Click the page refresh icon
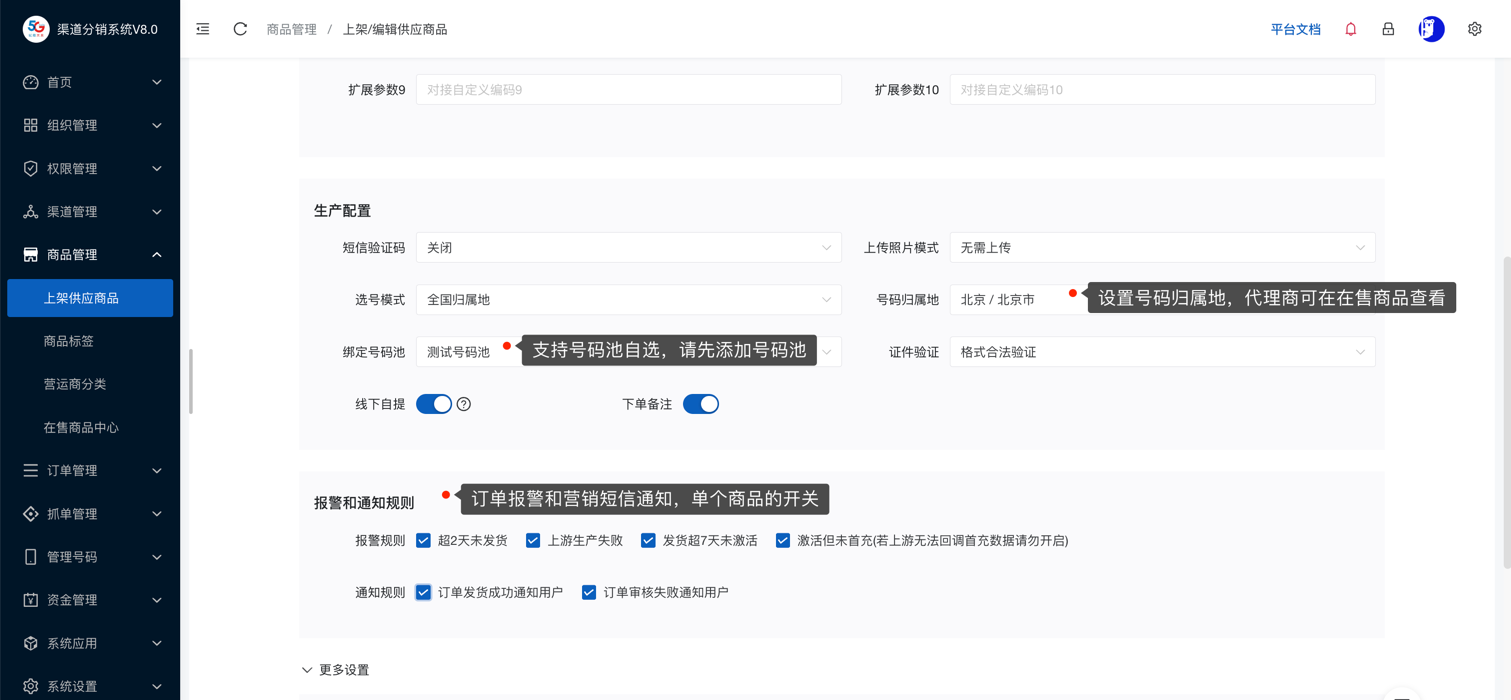 [240, 29]
